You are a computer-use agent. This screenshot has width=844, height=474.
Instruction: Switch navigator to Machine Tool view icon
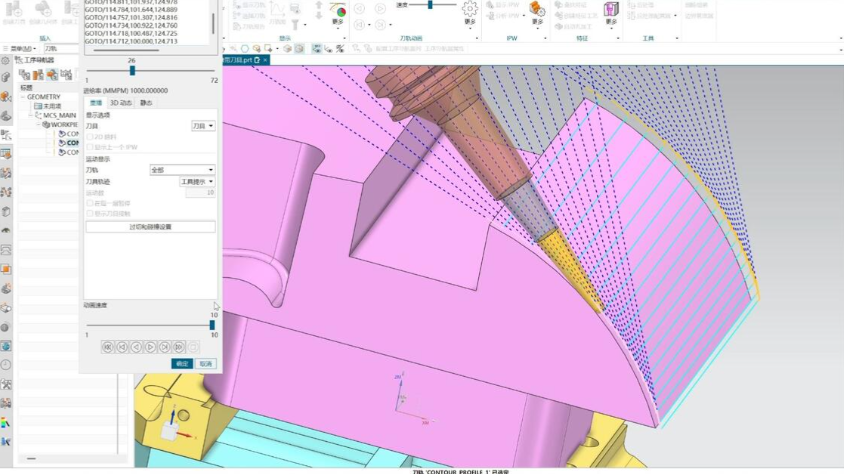coord(38,74)
